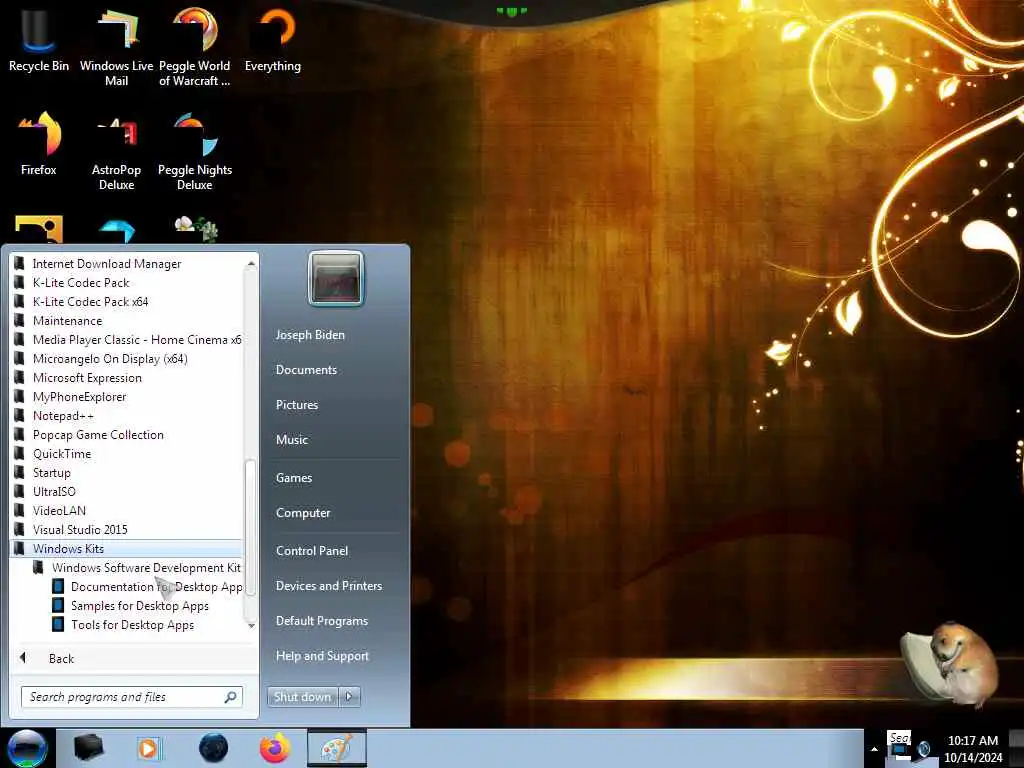Open Joseph Biden user folder
This screenshot has height=768, width=1024.
click(310, 334)
